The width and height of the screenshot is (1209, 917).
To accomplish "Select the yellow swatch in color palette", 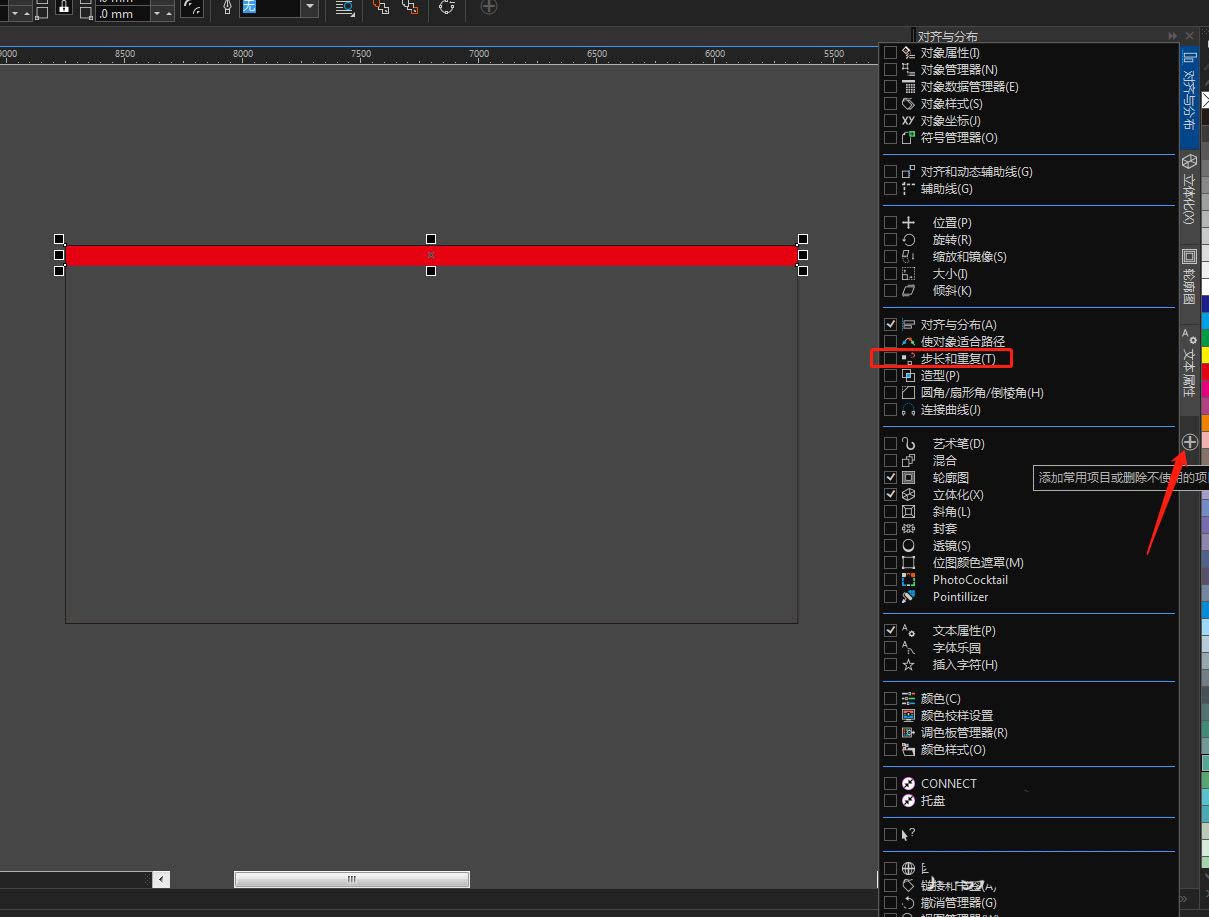I will (x=1205, y=354).
